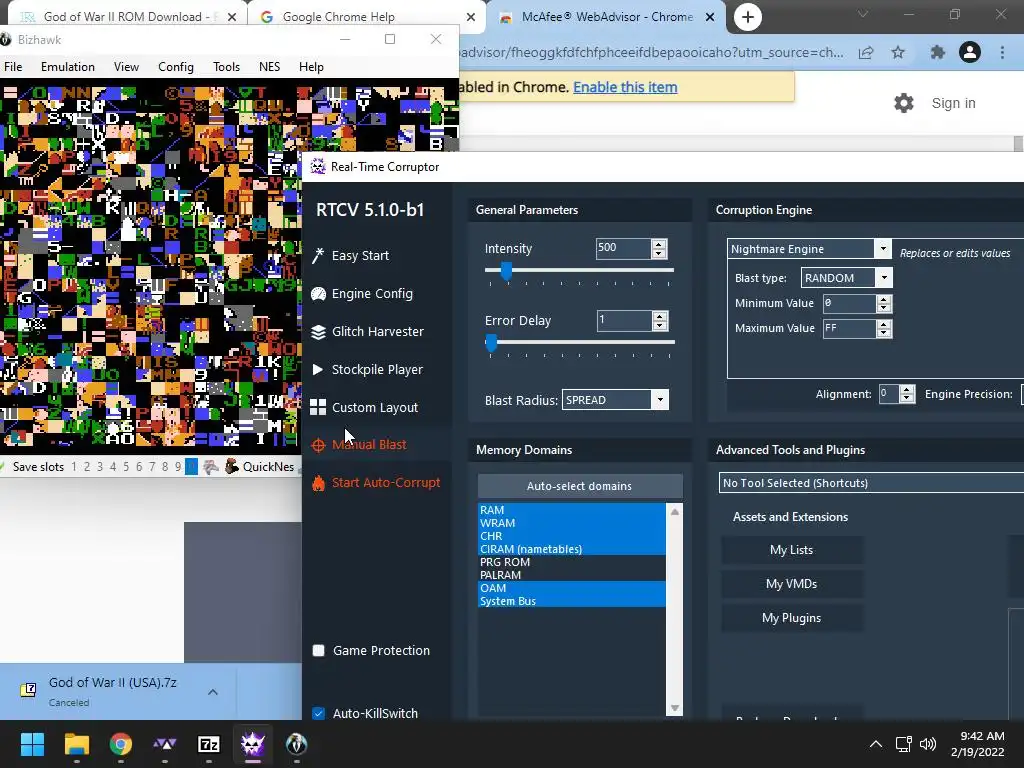The image size is (1024, 768).
Task: Click QuickNes core icon in Bizhawk status bar
Action: coord(232,466)
